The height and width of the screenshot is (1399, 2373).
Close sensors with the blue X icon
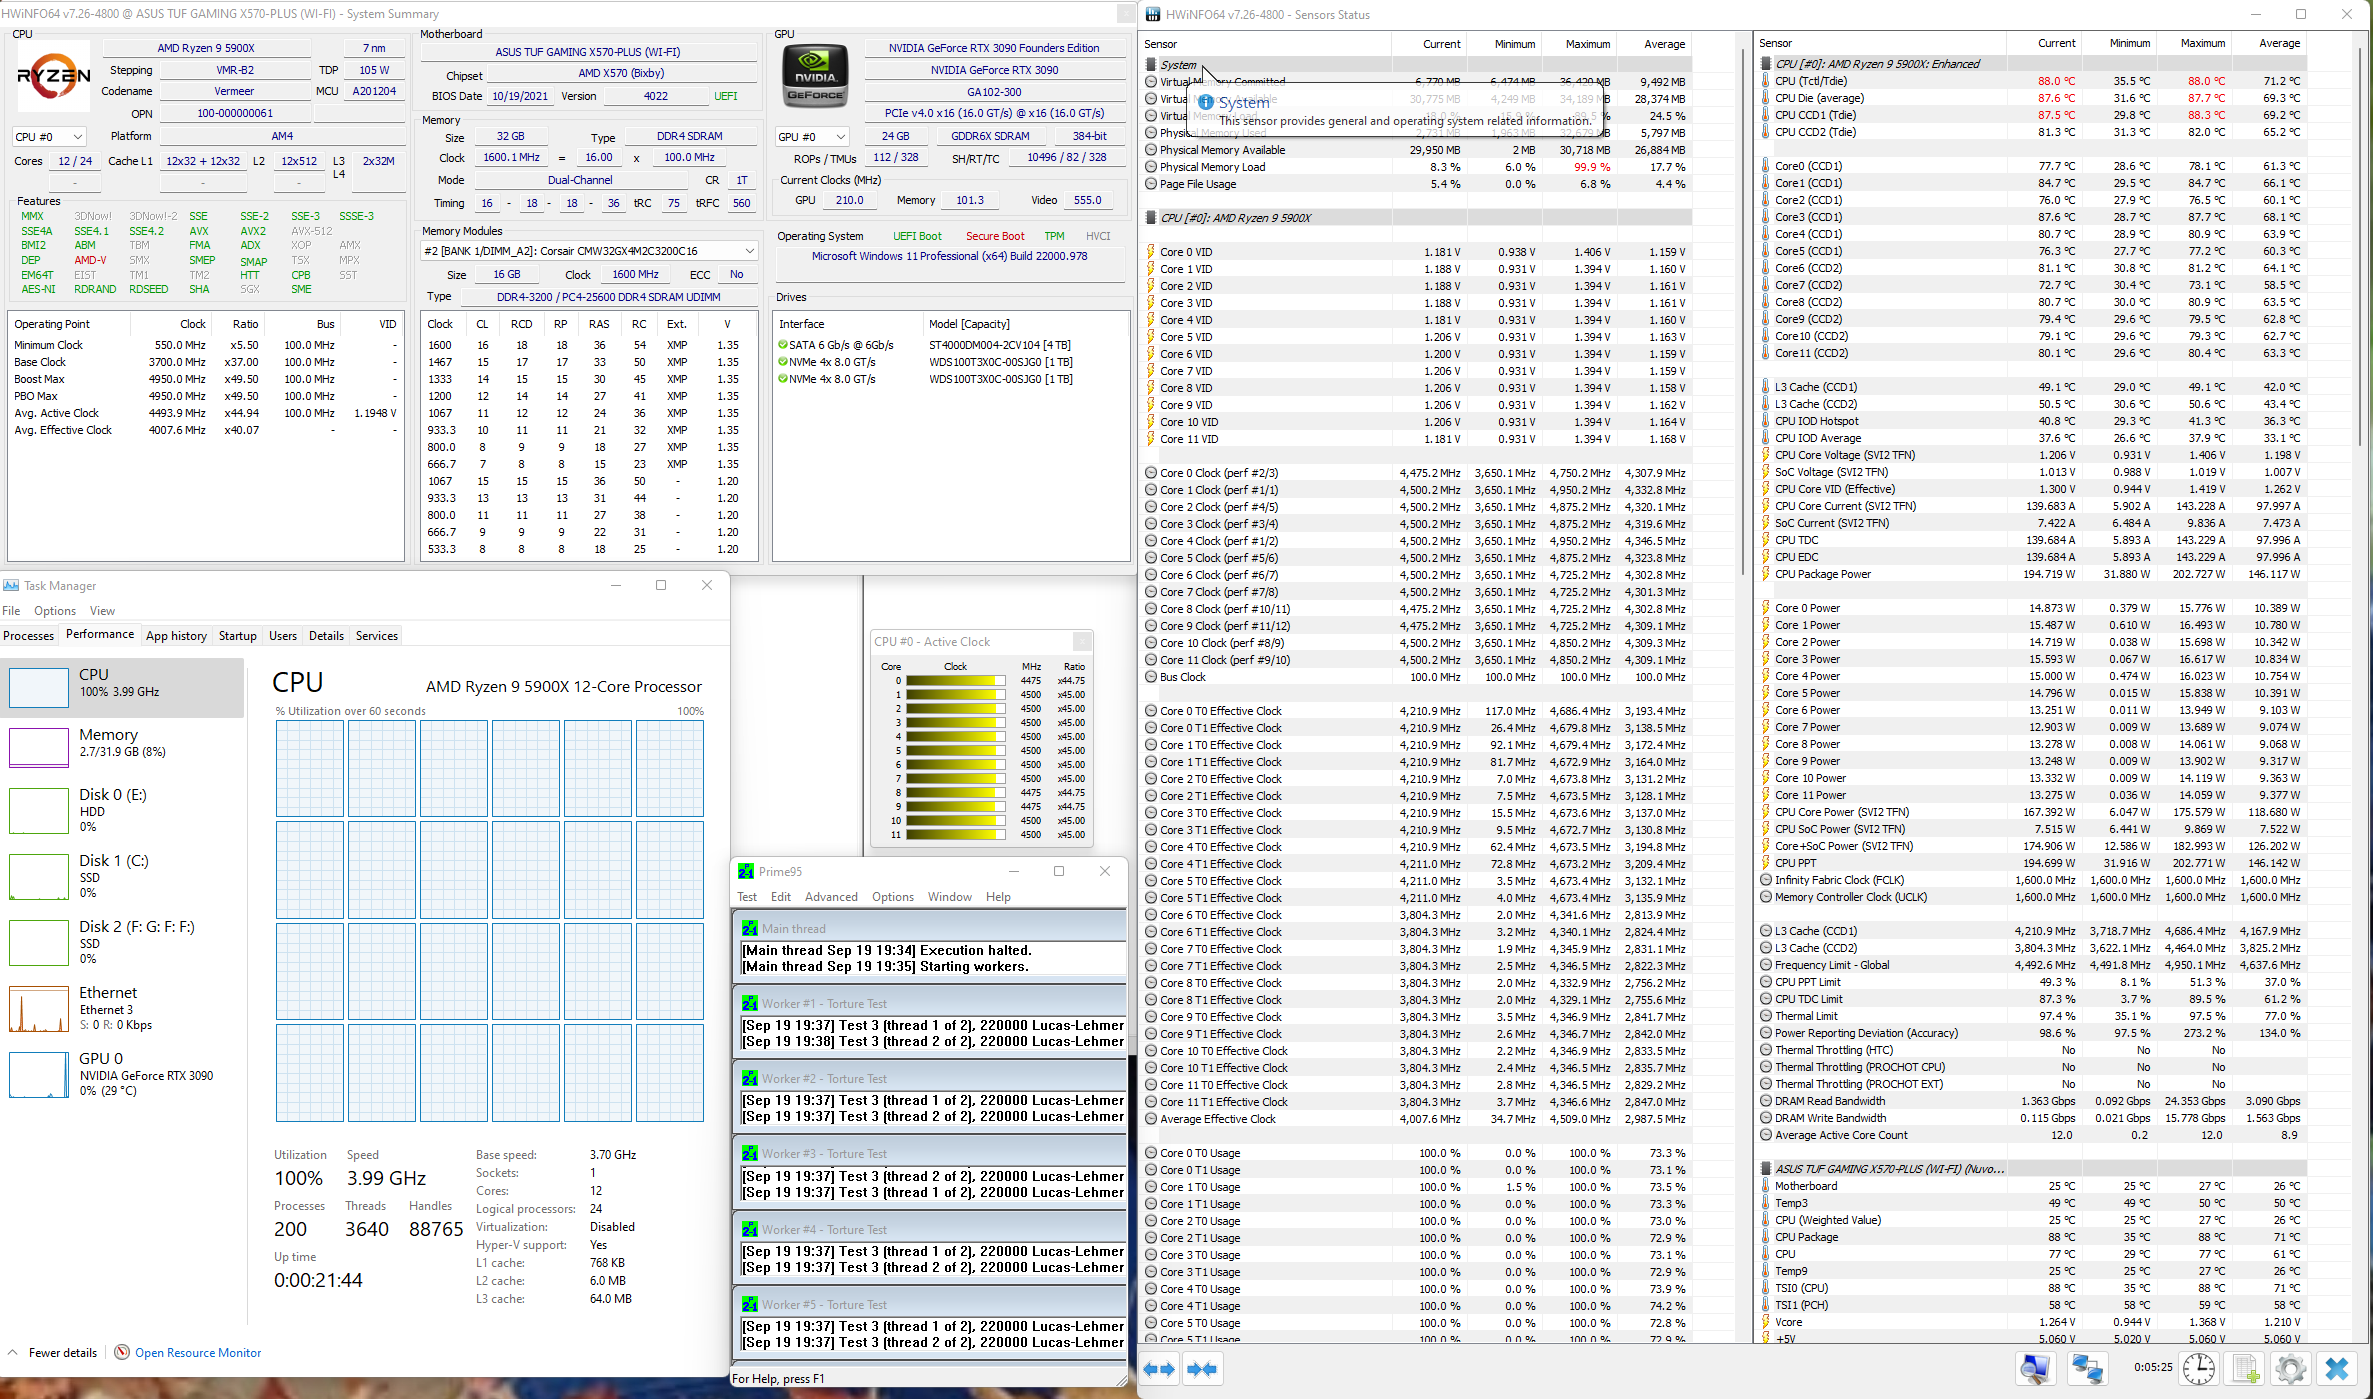[x=2337, y=1368]
